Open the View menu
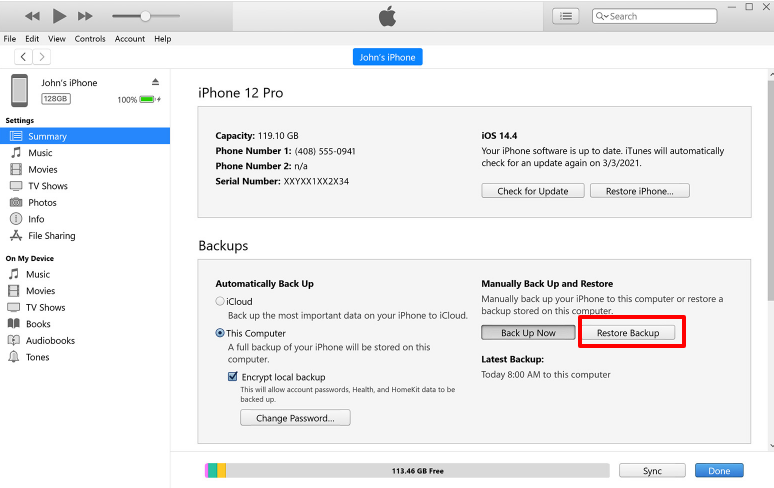The height and width of the screenshot is (488, 774). click(x=57, y=38)
